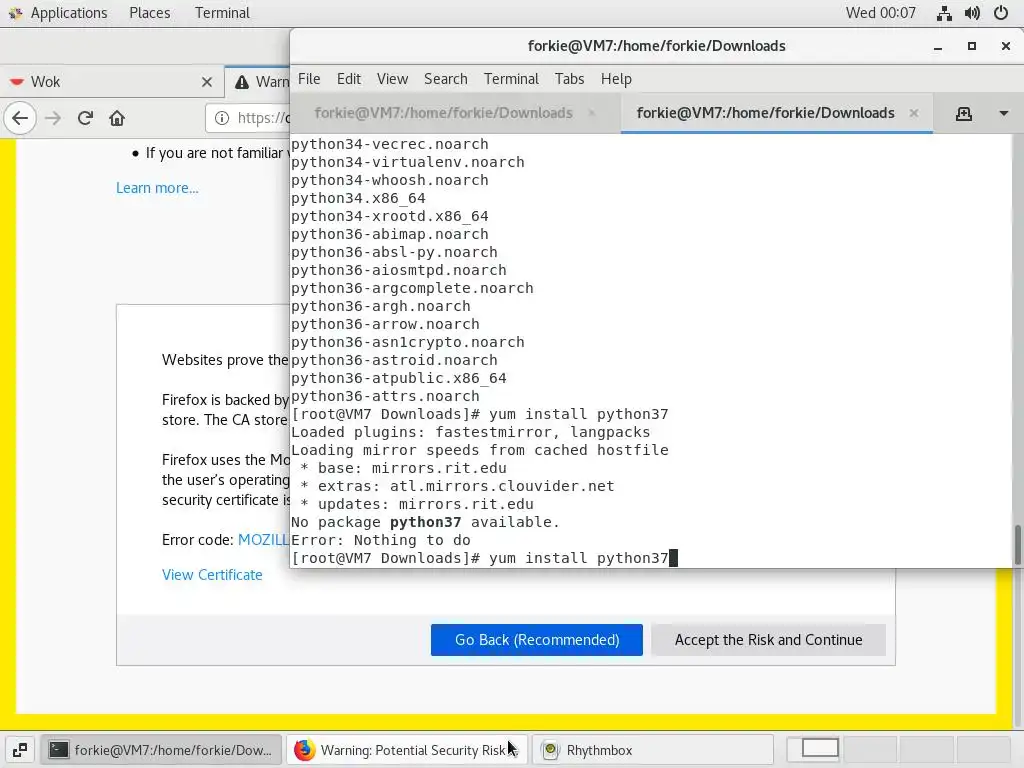Screen dimensions: 1024x768
Task: Click the 'No package python37 available.' line
Action: [x=425, y=522]
